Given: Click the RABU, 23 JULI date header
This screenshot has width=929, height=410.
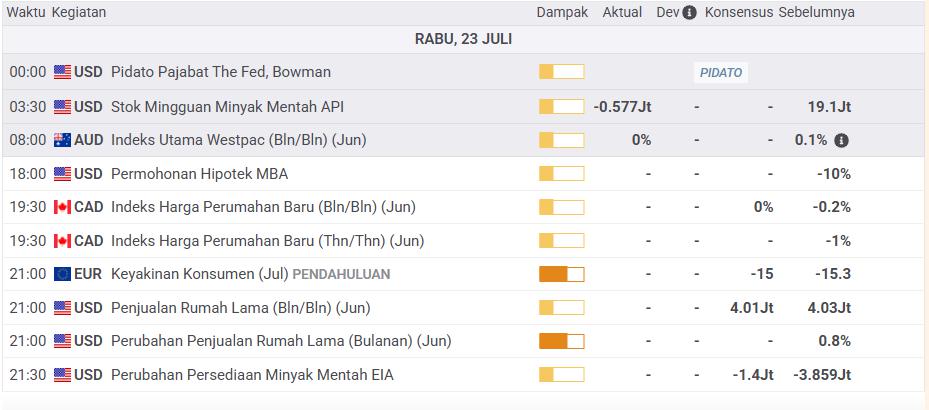Looking at the screenshot, I should pyautogui.click(x=463, y=39).
